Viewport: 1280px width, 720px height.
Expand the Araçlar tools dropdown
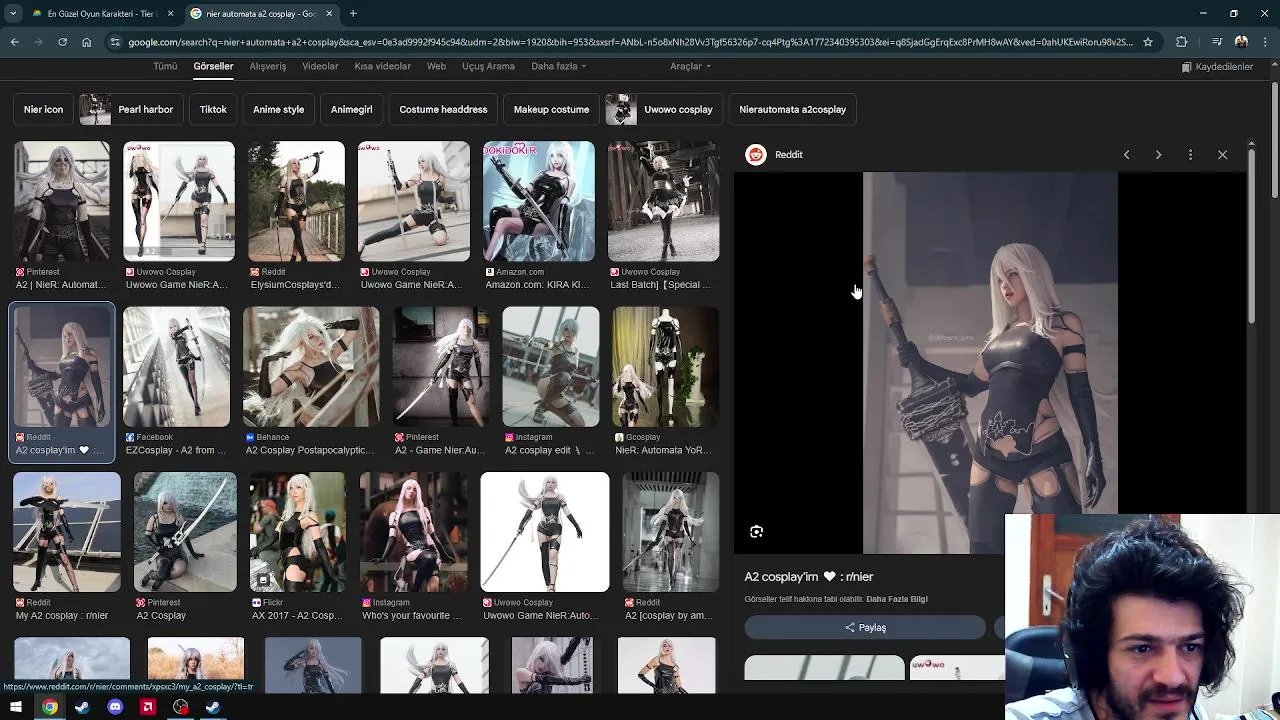point(690,66)
